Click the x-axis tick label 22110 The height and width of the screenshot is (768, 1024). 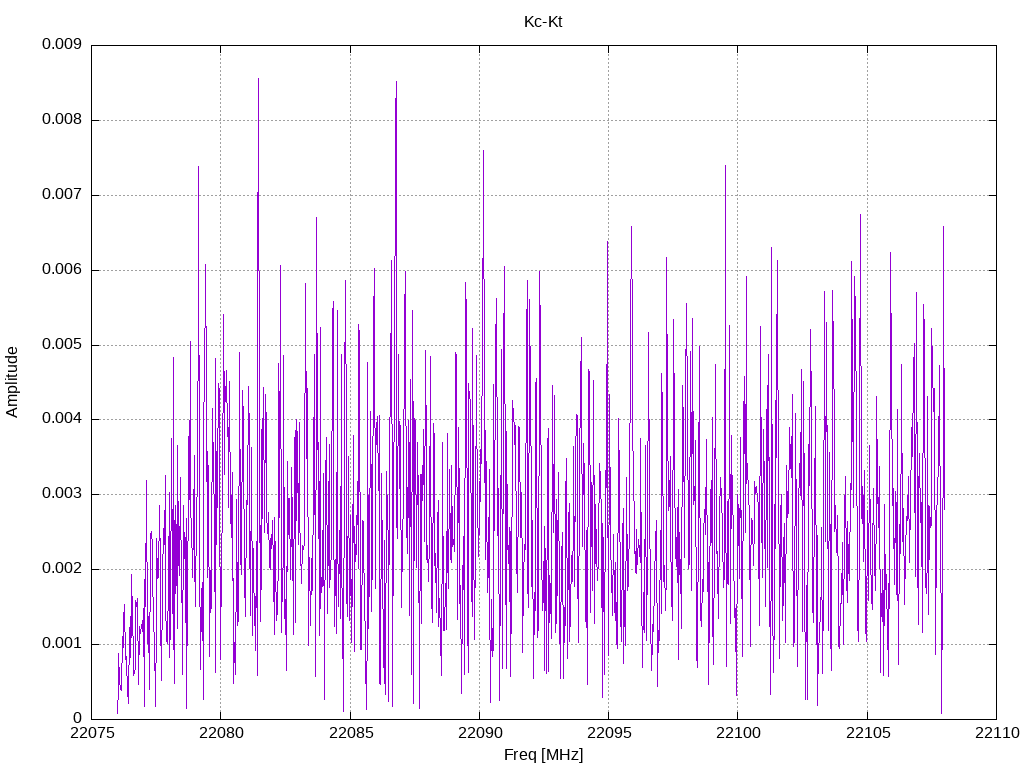click(x=997, y=733)
